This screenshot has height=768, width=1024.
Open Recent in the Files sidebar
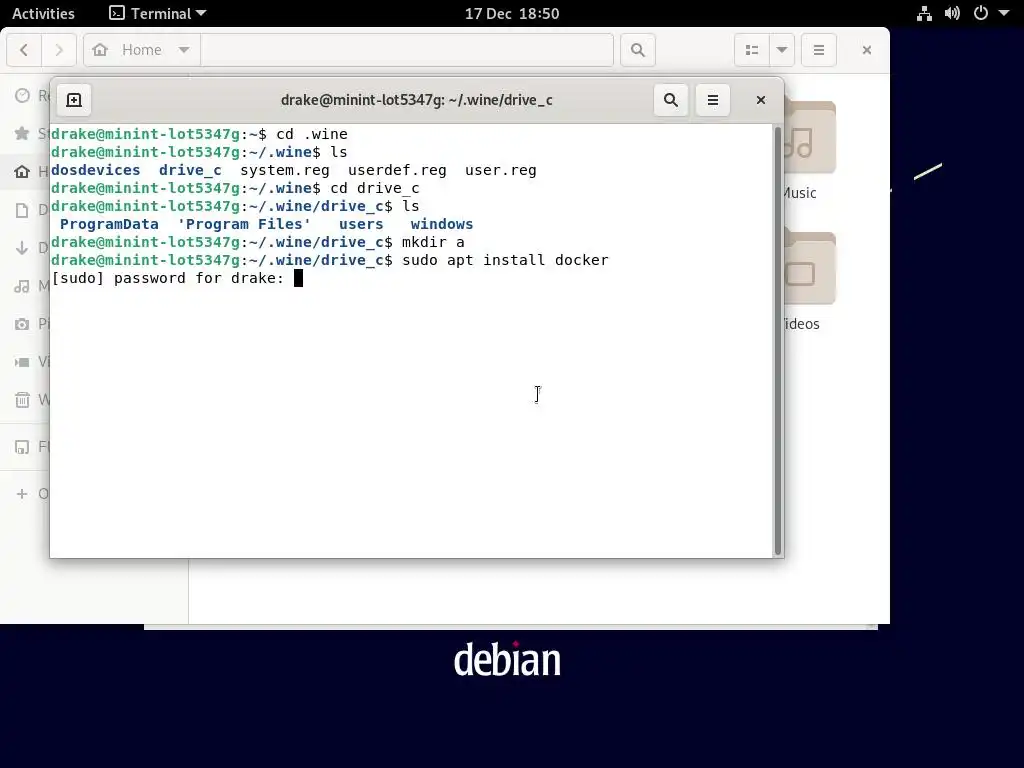click(x=25, y=95)
